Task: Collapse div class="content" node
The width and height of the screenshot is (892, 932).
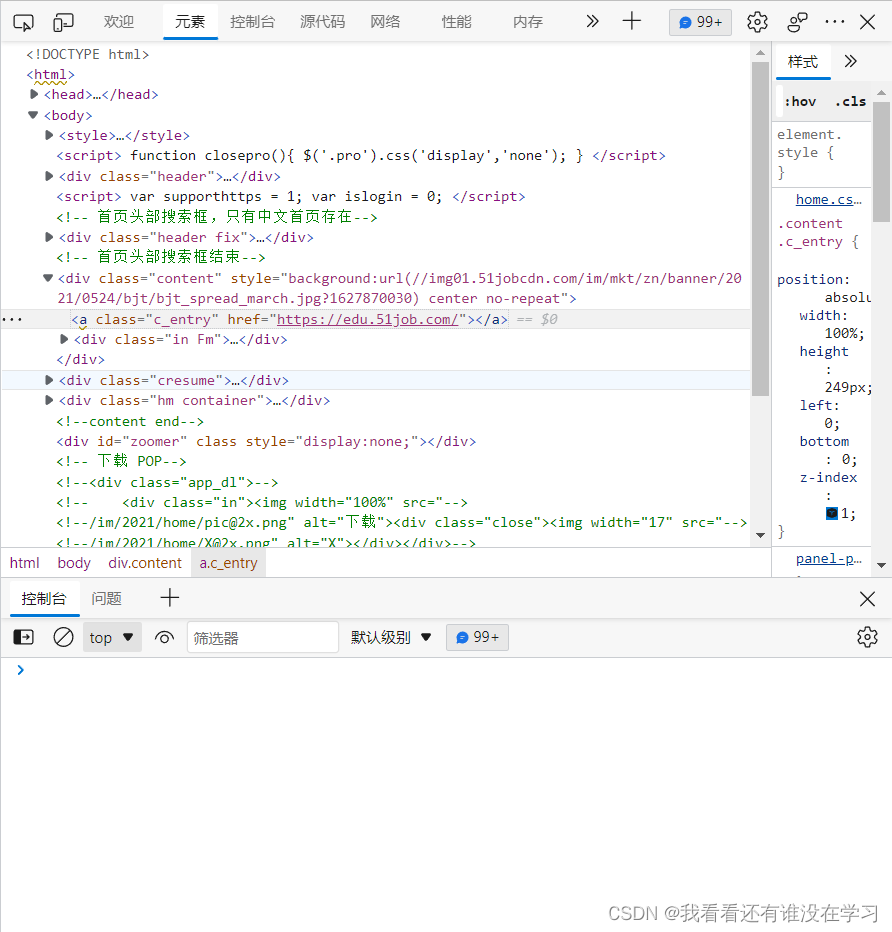Action: pyautogui.click(x=49, y=278)
